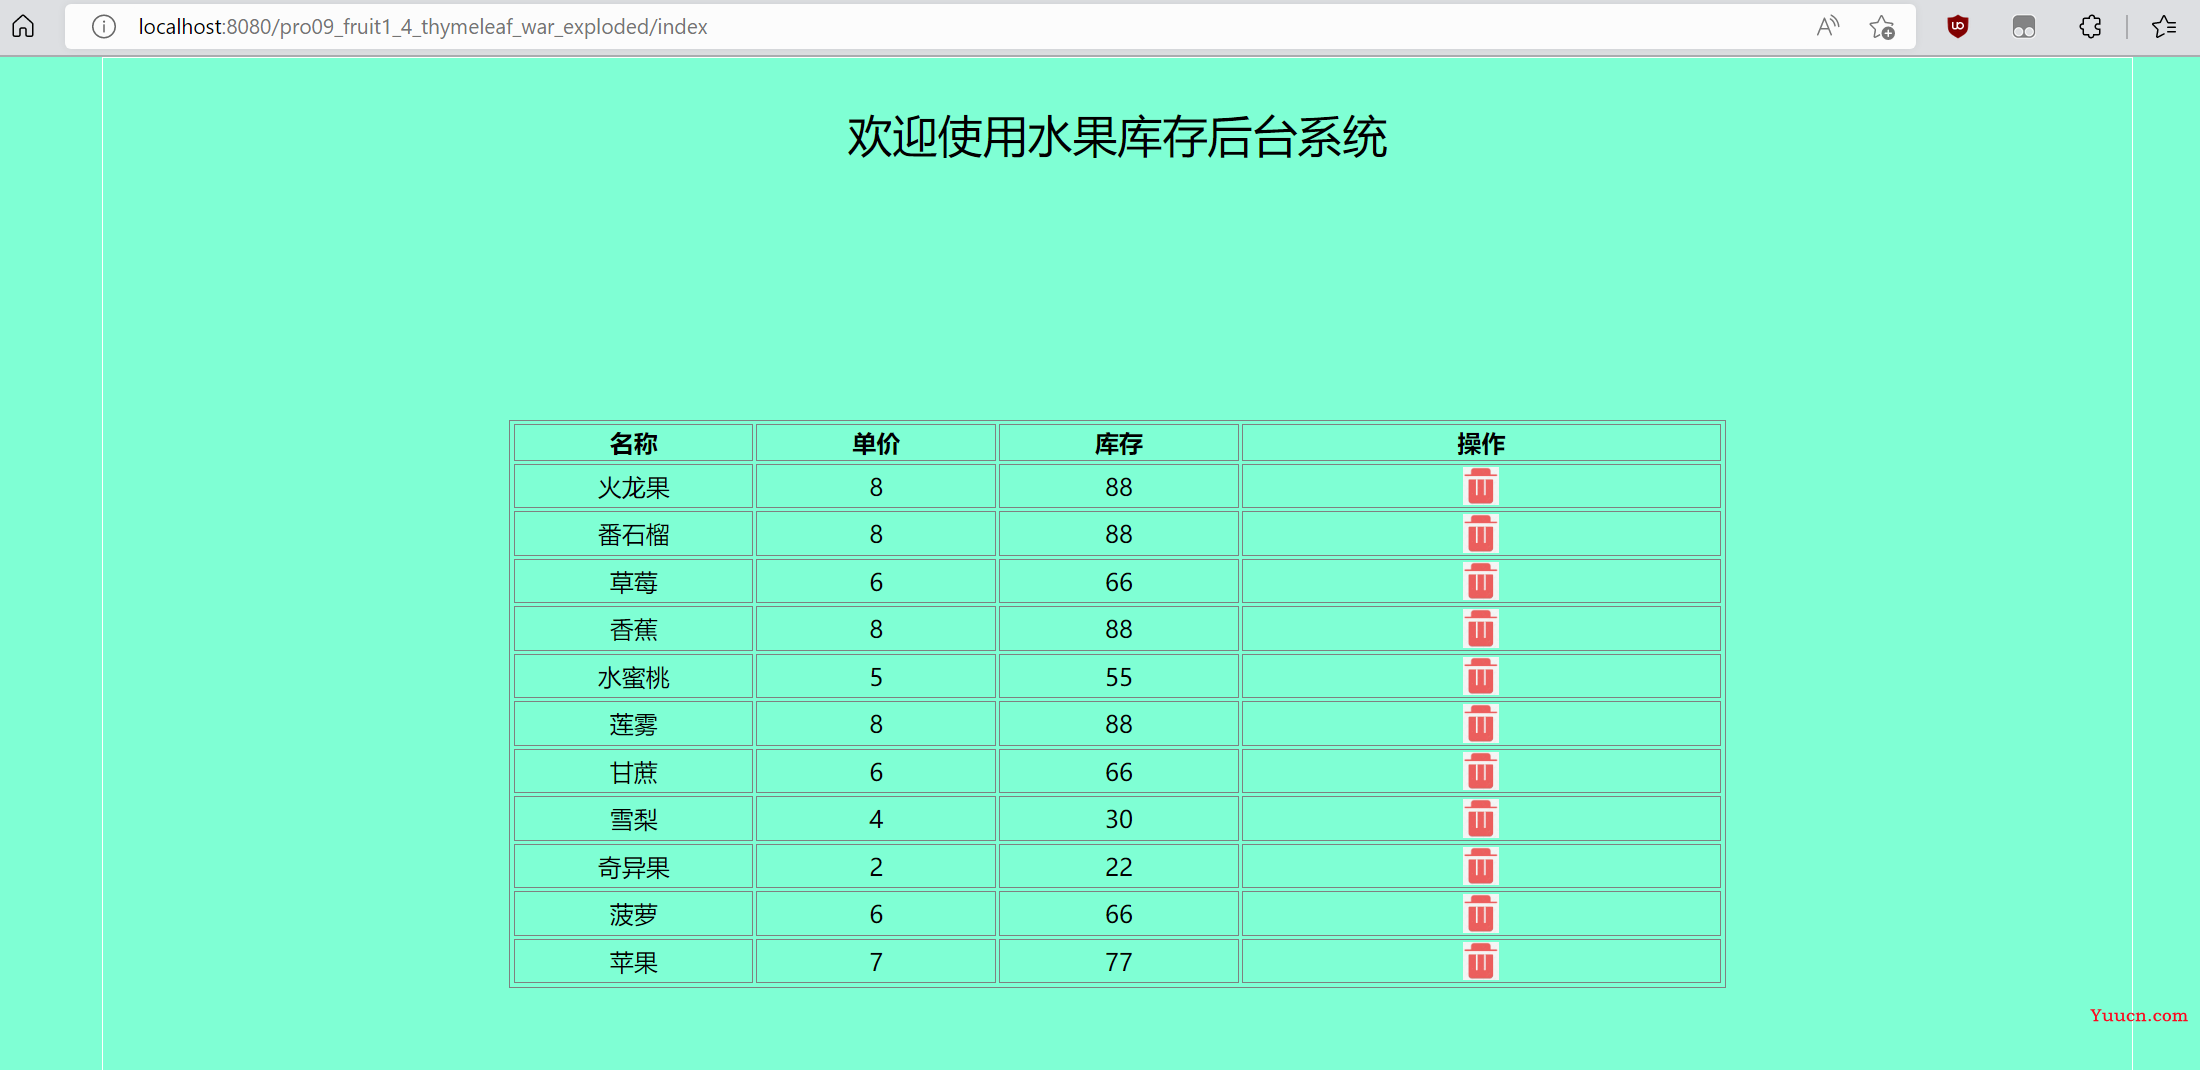Click the 雪梨 unit price 4
The image size is (2200, 1070).
click(876, 819)
